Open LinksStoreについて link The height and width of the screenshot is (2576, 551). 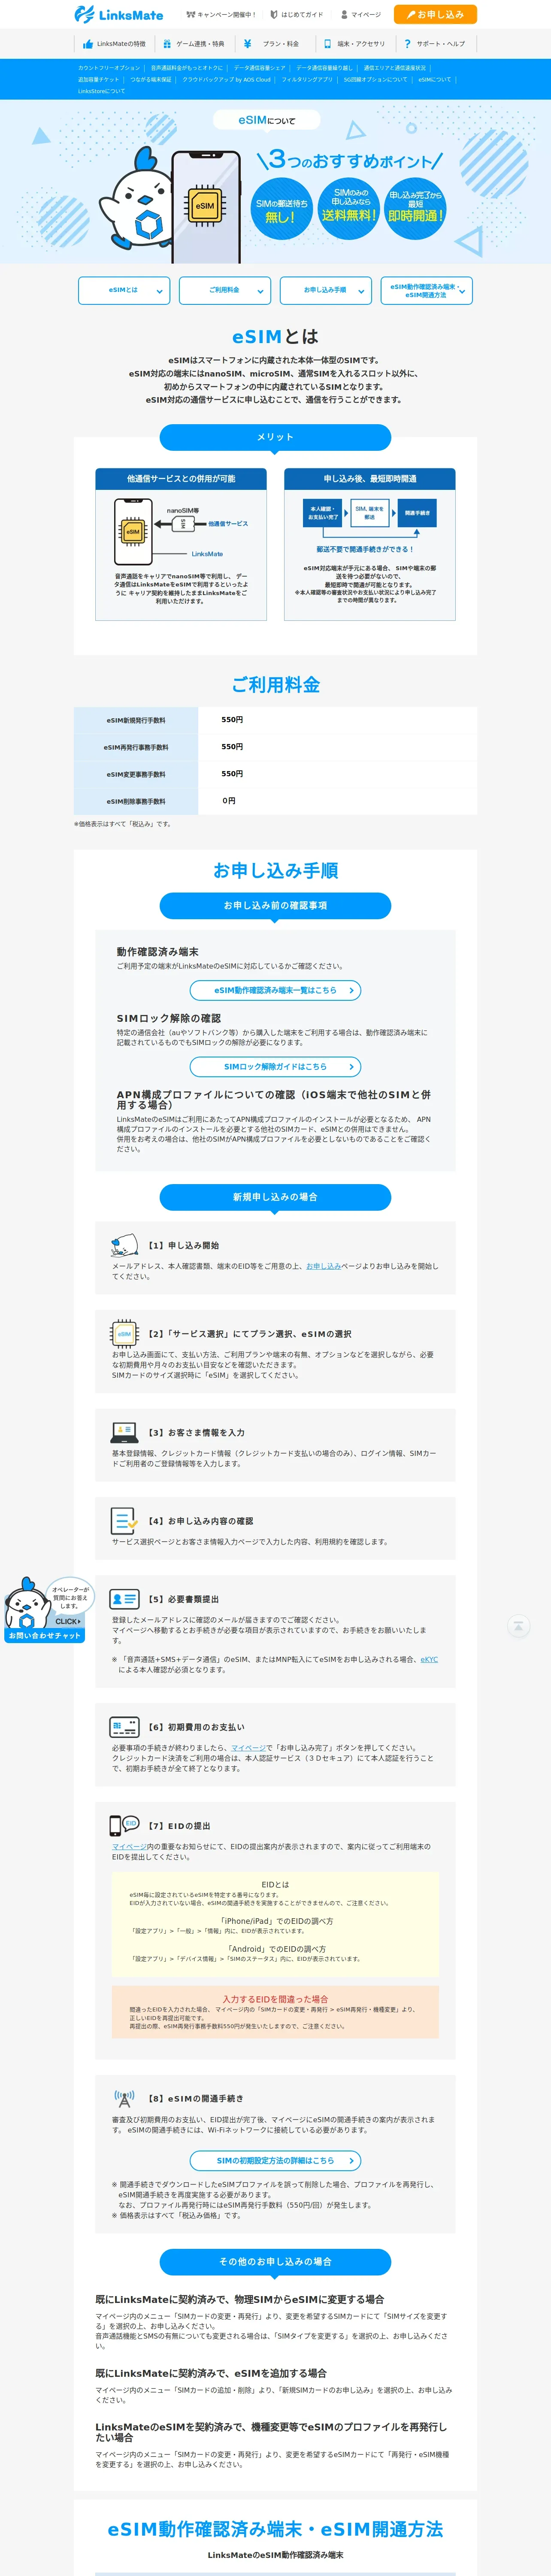(102, 91)
